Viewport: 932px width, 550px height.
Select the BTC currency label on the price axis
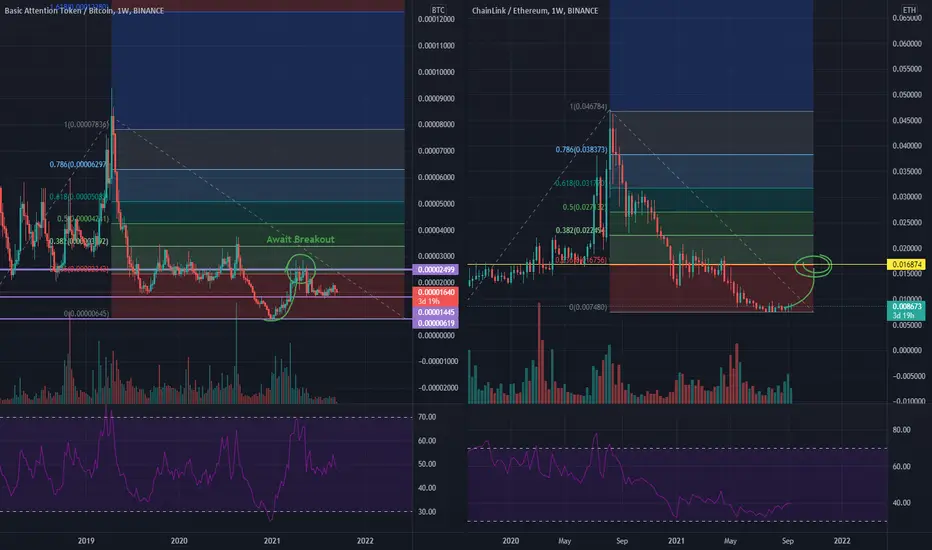click(438, 10)
